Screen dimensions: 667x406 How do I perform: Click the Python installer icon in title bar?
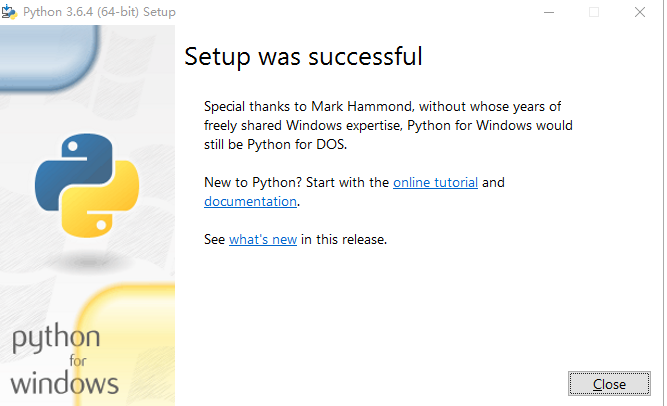(x=9, y=11)
